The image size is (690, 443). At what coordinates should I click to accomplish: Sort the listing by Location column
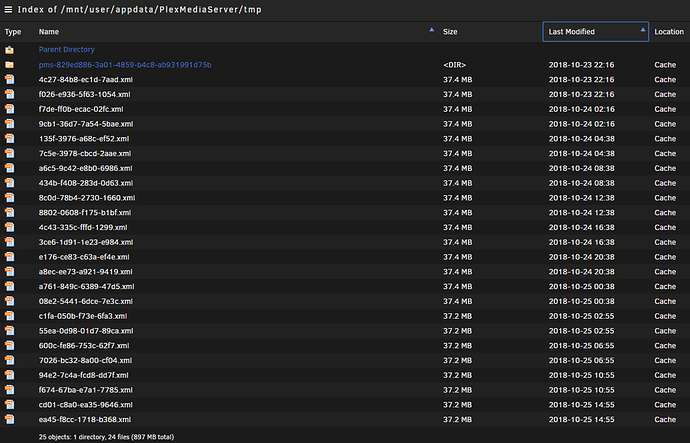[x=669, y=32]
